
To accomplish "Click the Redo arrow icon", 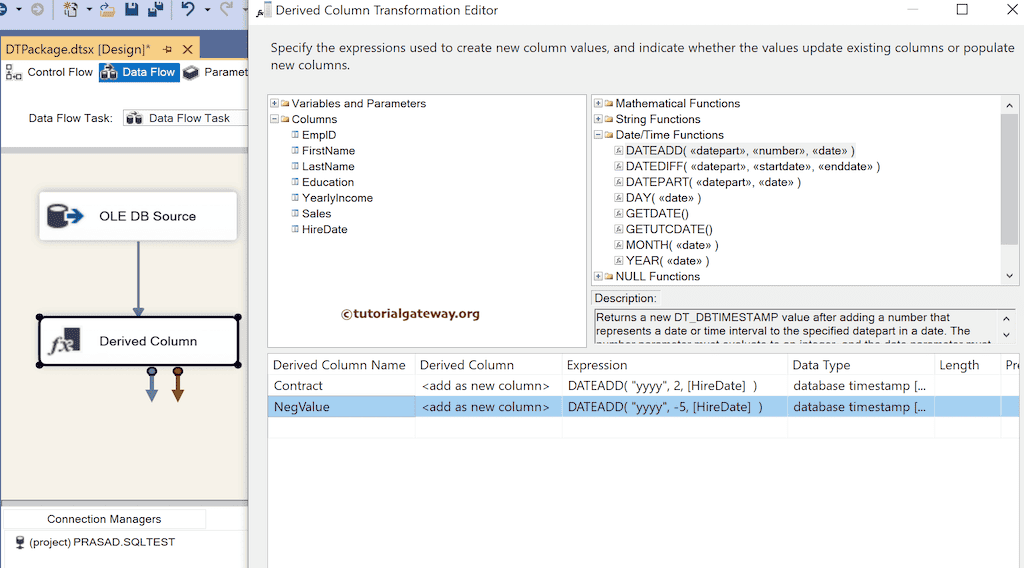I will (x=226, y=9).
